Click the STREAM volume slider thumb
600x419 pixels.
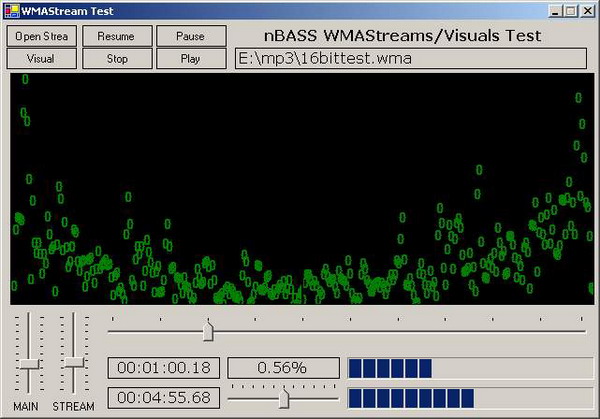coord(74,362)
